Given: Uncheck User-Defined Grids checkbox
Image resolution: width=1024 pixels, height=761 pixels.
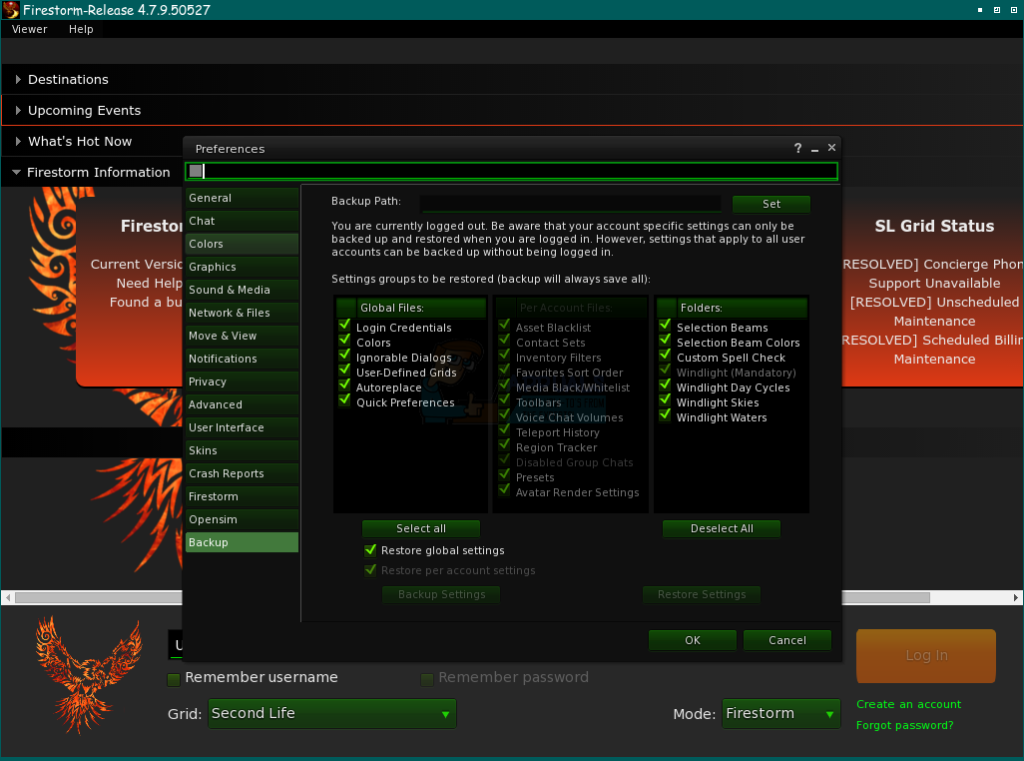Looking at the screenshot, I should point(344,370).
